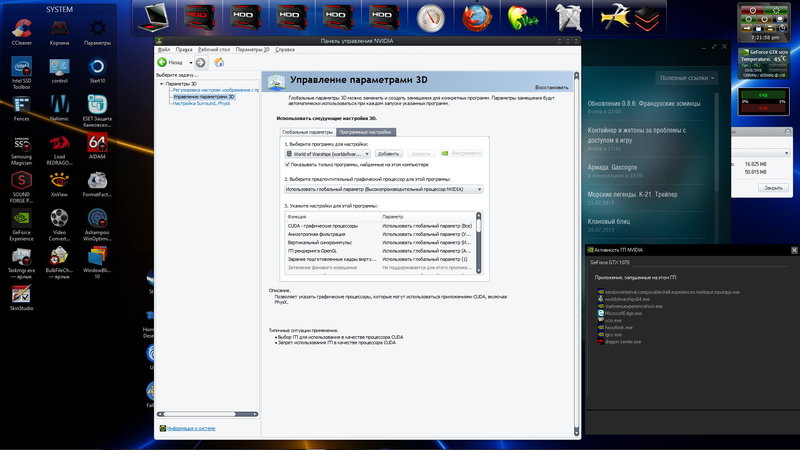Open Load REDRAGON shortcut
Viewport: 800px width, 450px height.
point(59,148)
